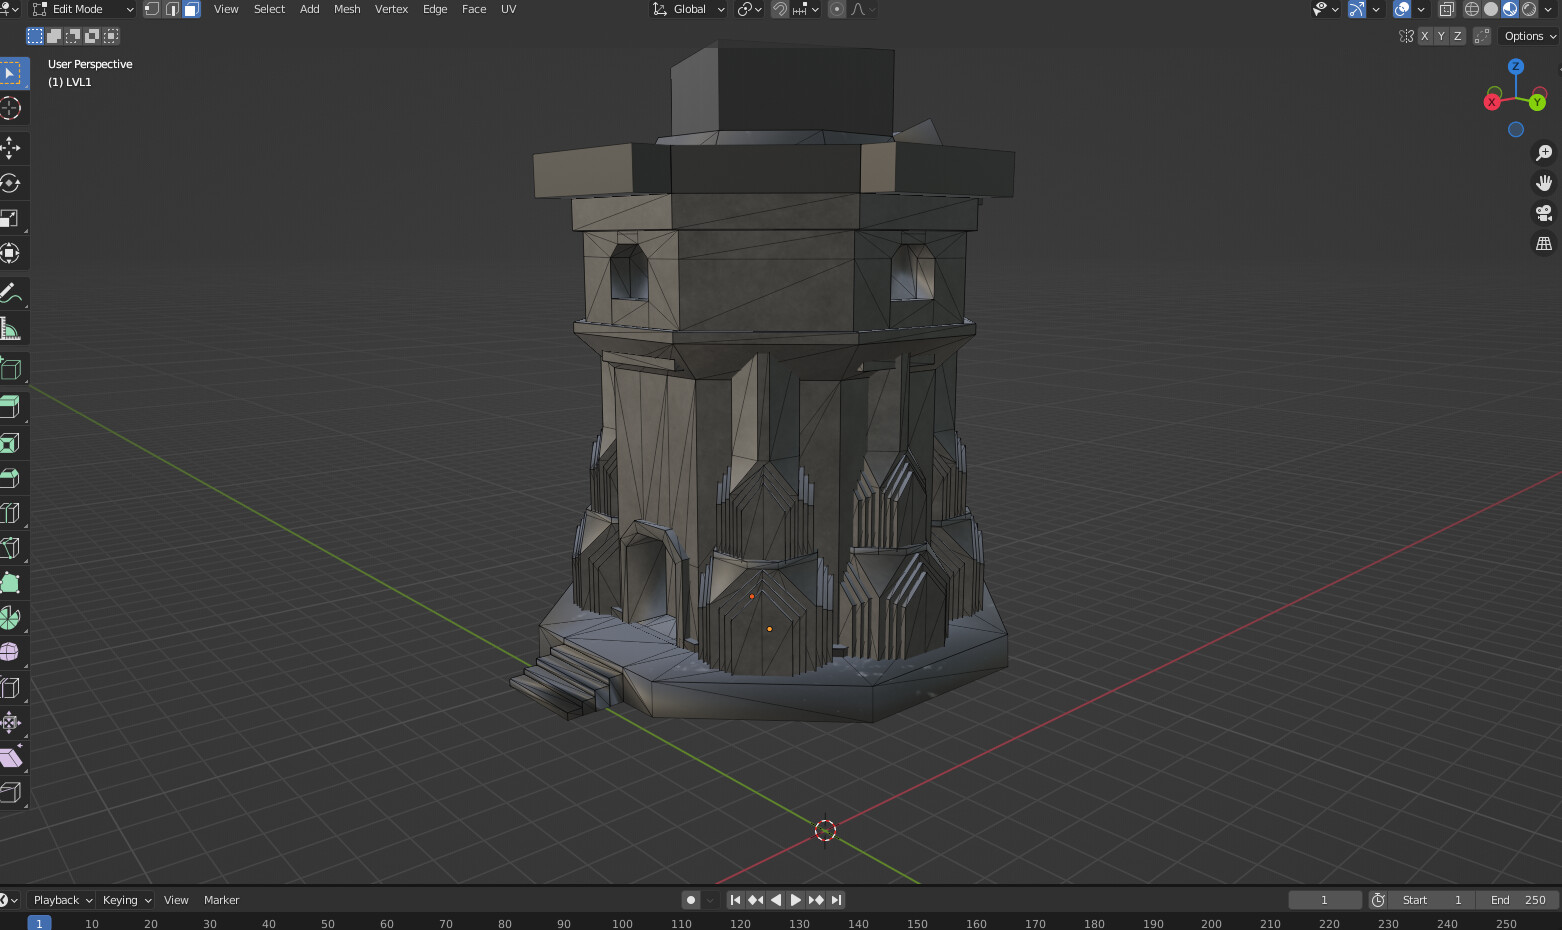Image resolution: width=1562 pixels, height=930 pixels.
Task: Select the Loop Cut tool
Action: point(12,512)
